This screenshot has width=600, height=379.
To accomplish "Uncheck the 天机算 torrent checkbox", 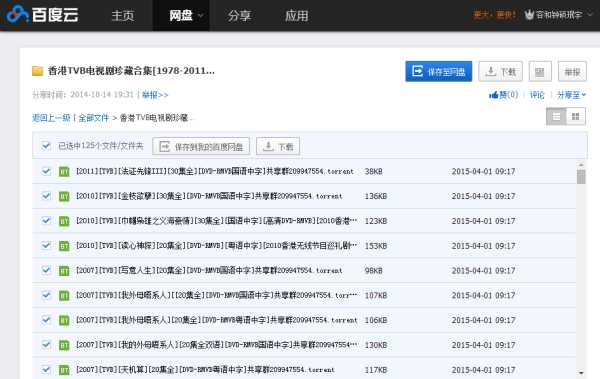I will click(x=46, y=369).
